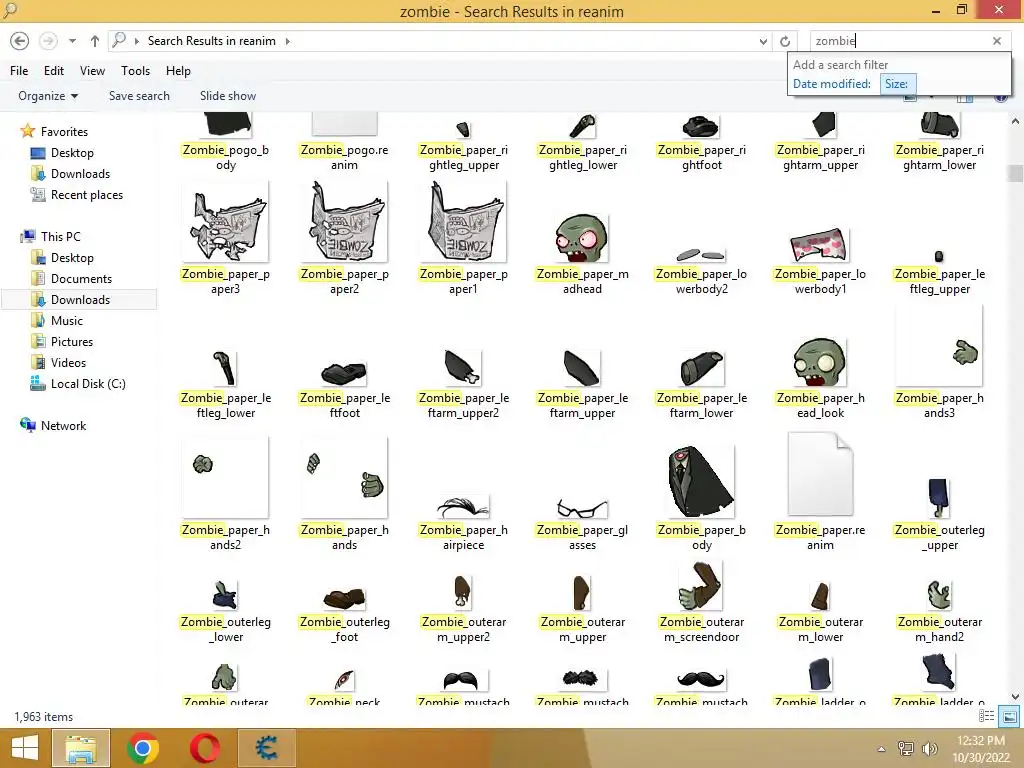This screenshot has height=768, width=1024.
Task: Start the Slide show
Action: 228,96
